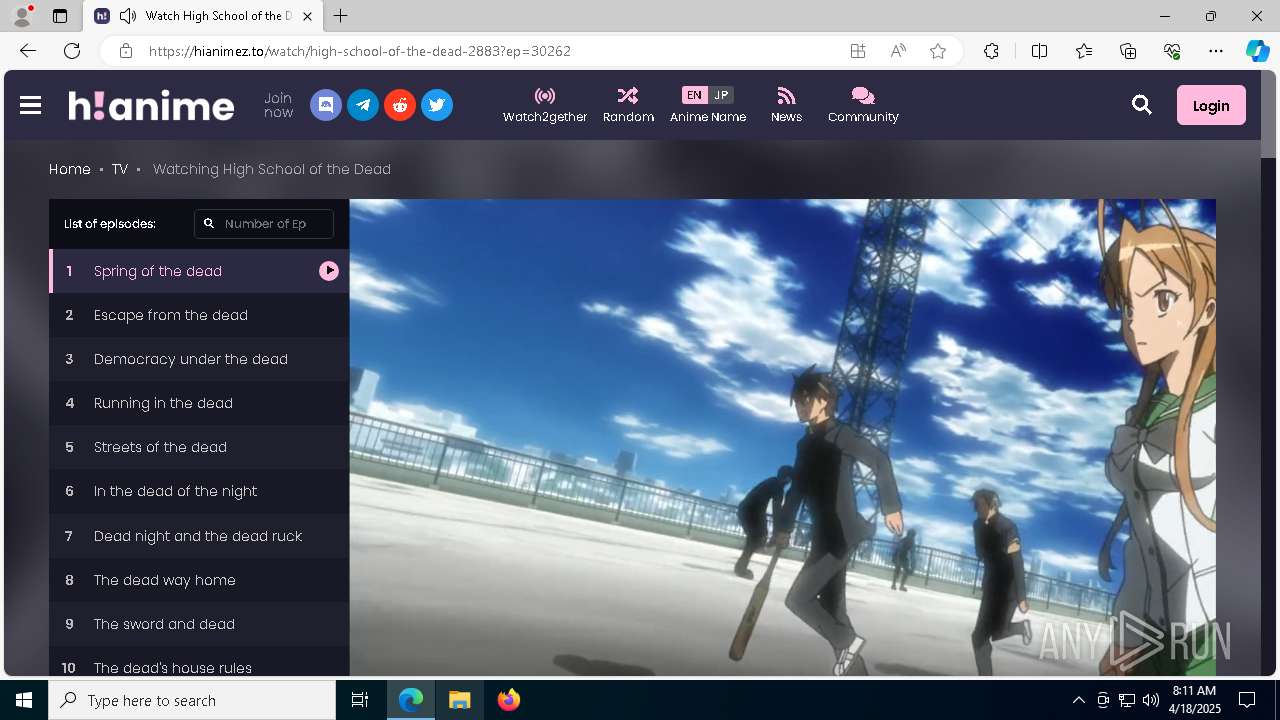Open Settings and more menu
Screen dimensions: 1280x720
[x=1216, y=51]
